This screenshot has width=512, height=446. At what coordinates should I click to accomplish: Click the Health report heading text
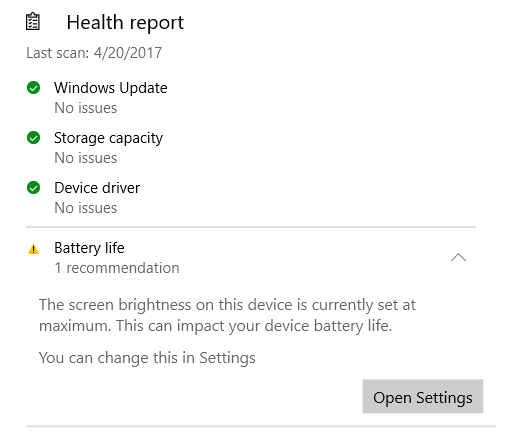(x=125, y=23)
